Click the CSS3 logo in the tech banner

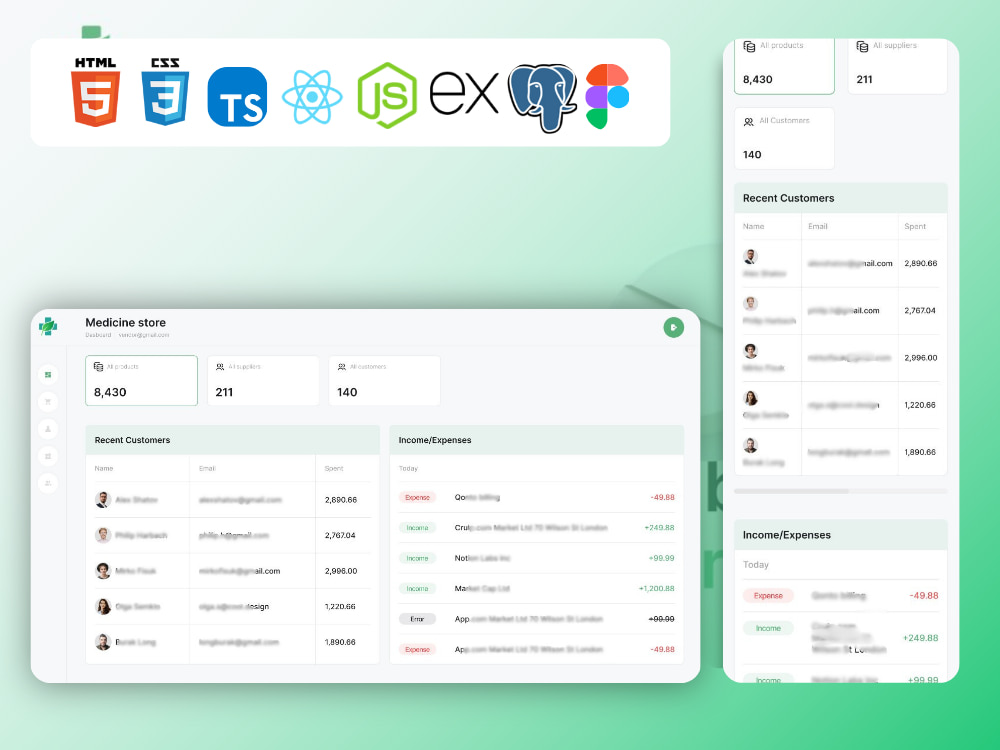pos(165,92)
